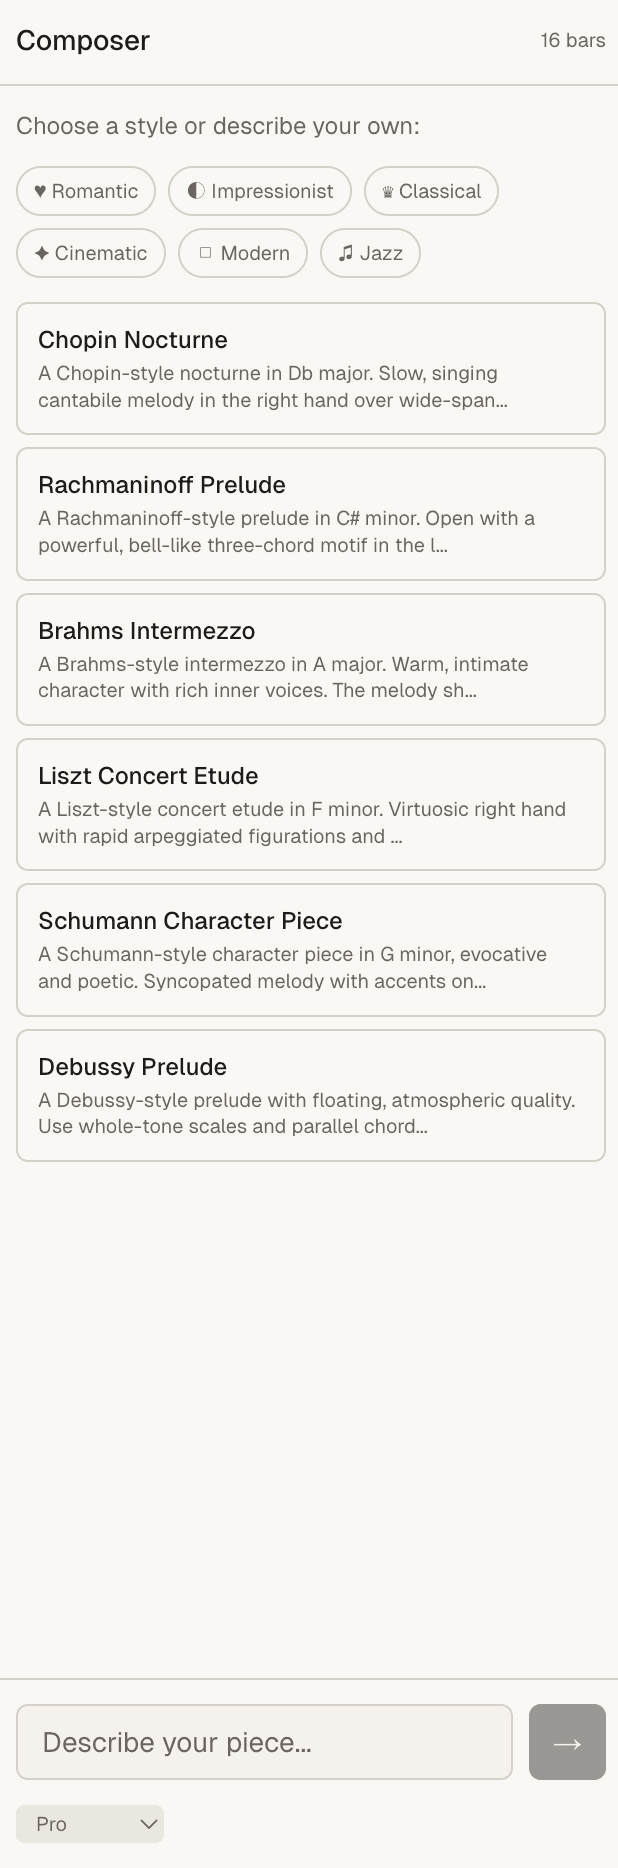Pick the Liszt Concert Etude preset
The height and width of the screenshot is (1868, 618).
[x=310, y=804]
